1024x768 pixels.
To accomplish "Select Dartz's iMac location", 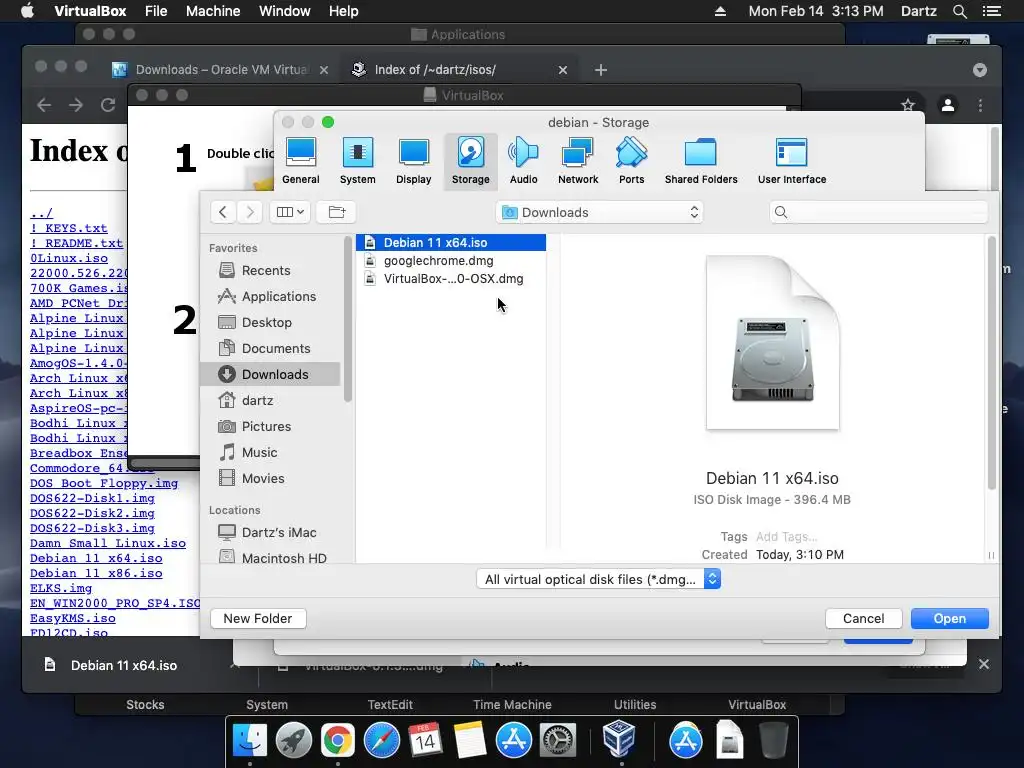I will [270, 532].
